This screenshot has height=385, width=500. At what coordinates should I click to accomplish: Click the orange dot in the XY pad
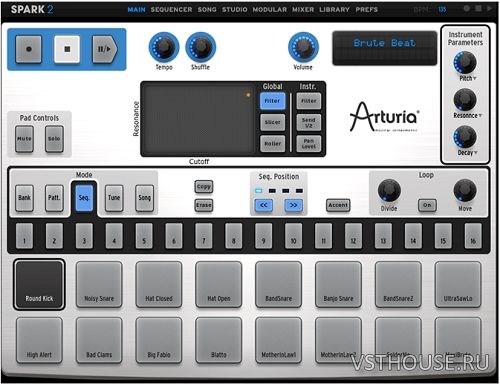click(x=248, y=95)
